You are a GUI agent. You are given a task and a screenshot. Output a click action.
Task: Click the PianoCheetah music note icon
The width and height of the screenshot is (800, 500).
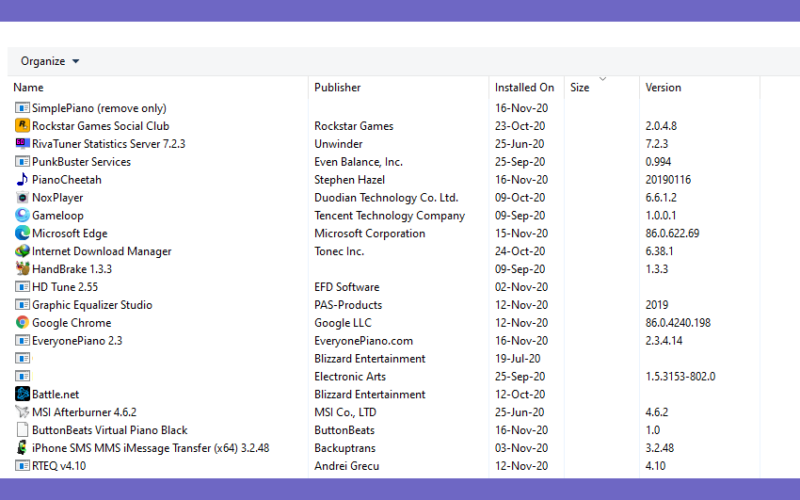pos(22,179)
